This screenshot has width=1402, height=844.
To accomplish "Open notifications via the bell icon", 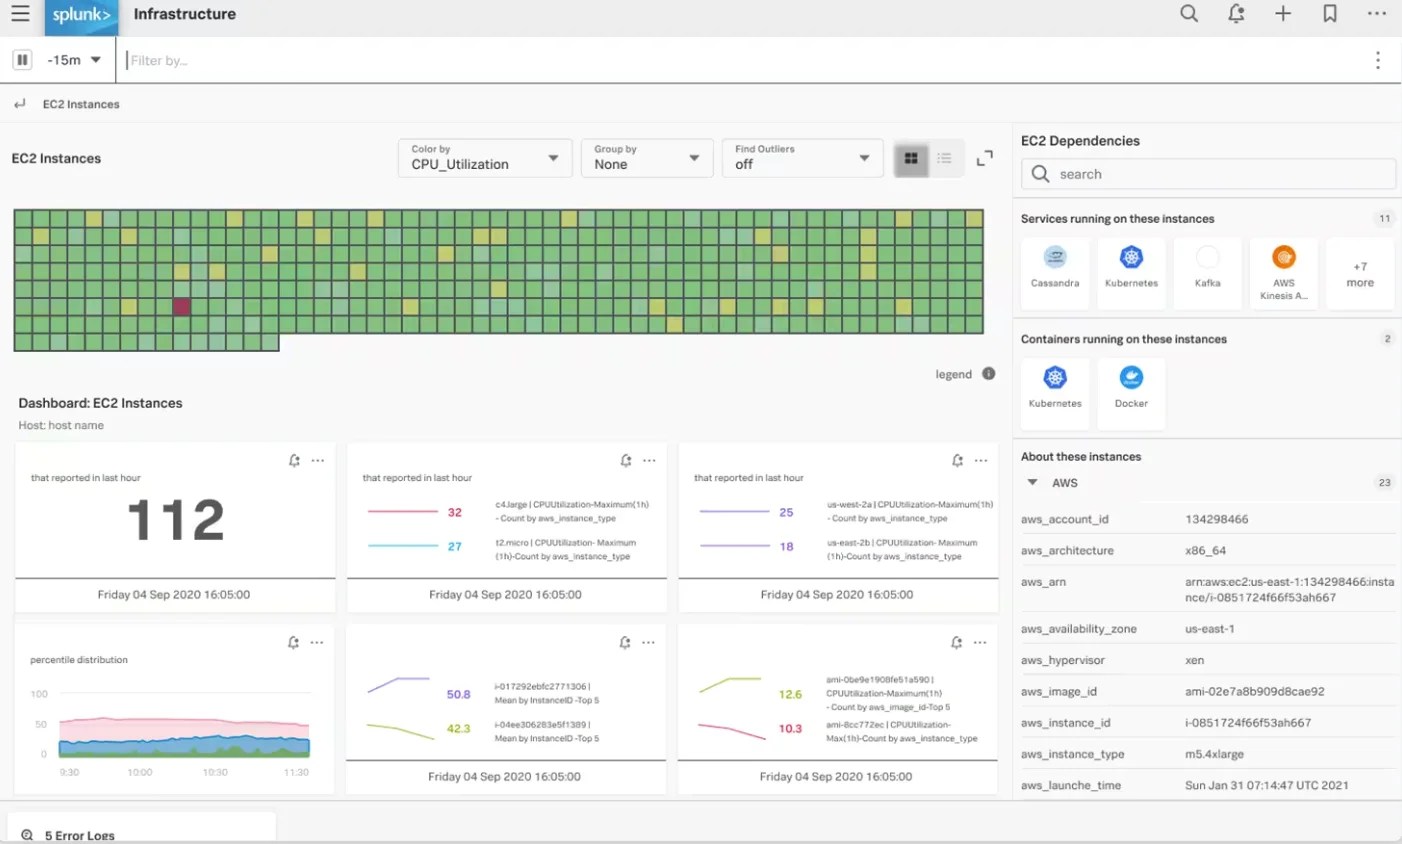I will click(1235, 14).
